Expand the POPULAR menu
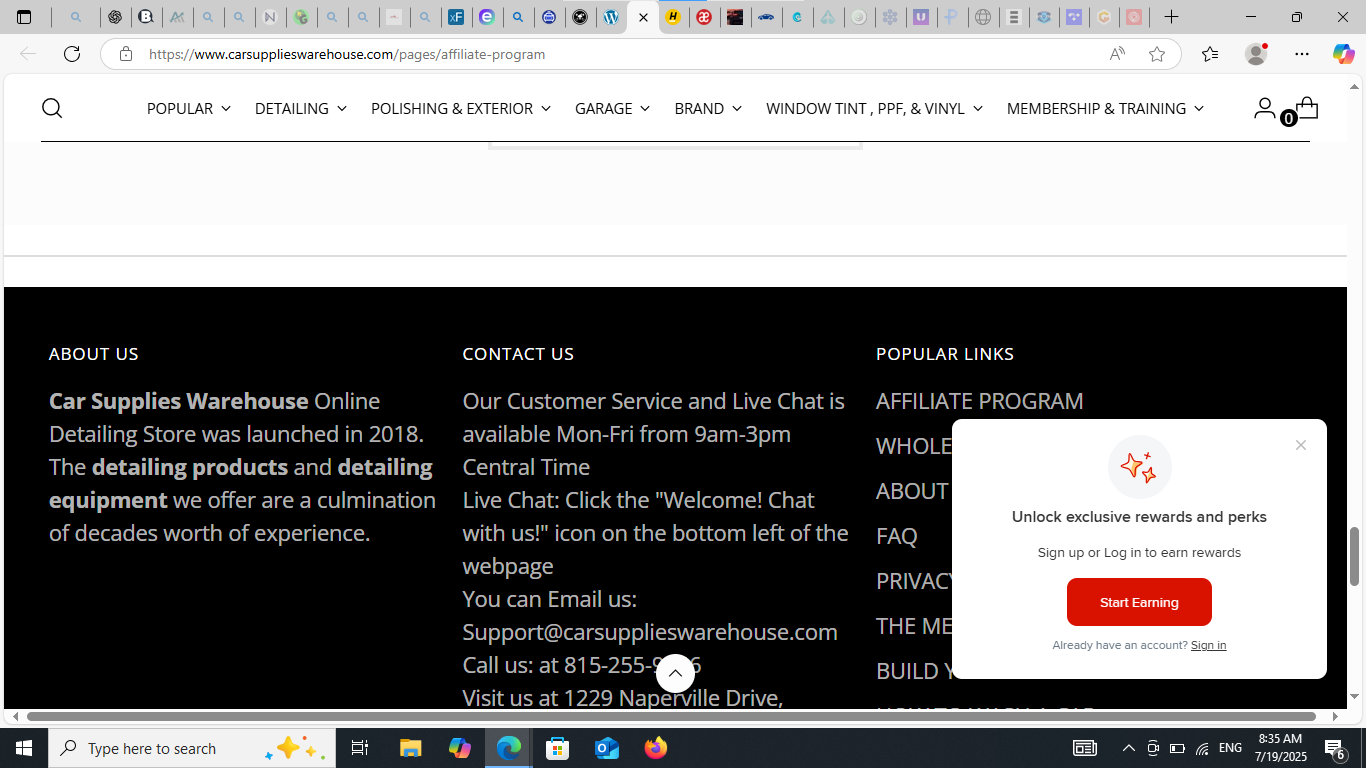Viewport: 1366px width, 768px height. tap(189, 108)
